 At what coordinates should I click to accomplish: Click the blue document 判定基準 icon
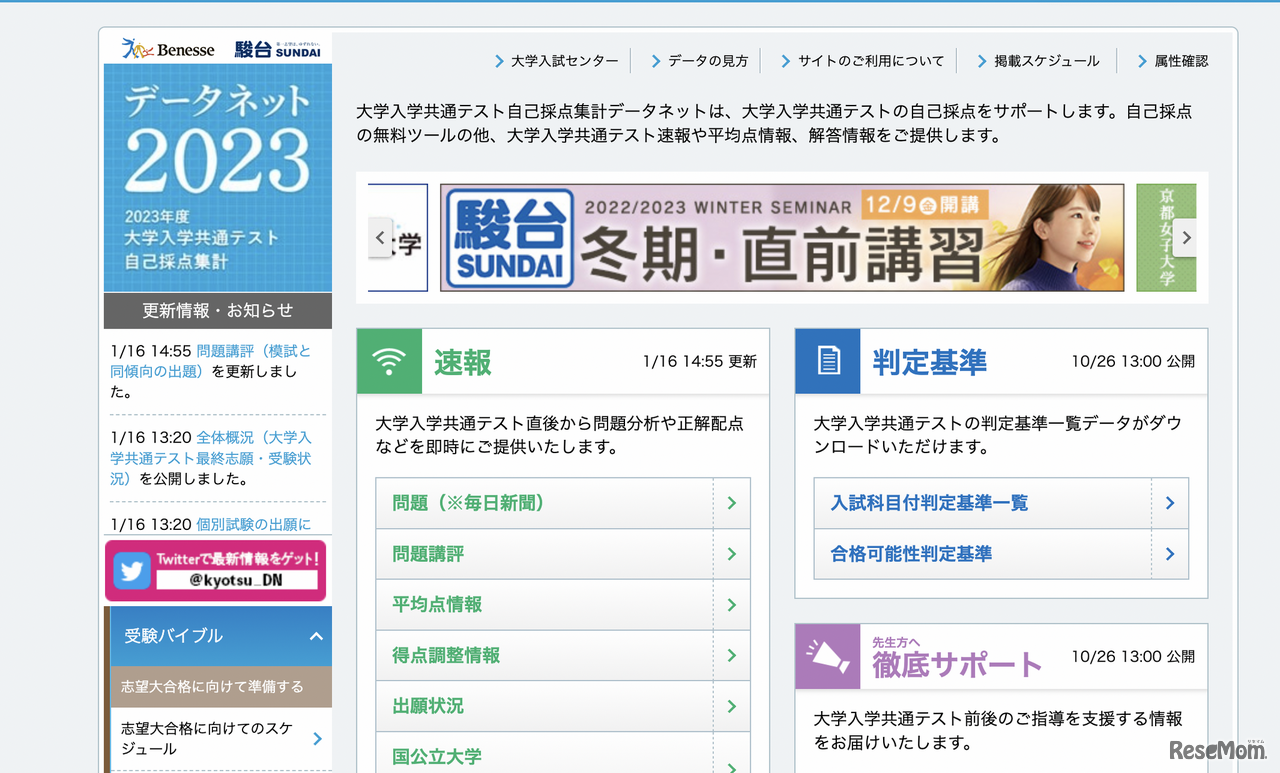[x=828, y=361]
